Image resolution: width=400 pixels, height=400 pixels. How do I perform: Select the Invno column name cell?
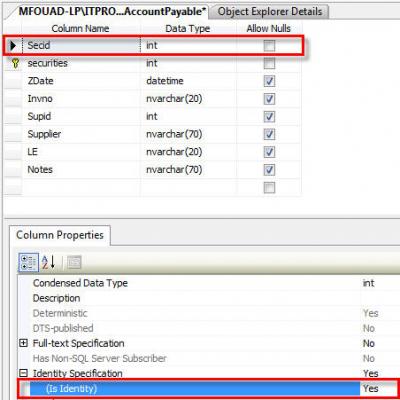pyautogui.click(x=82, y=99)
